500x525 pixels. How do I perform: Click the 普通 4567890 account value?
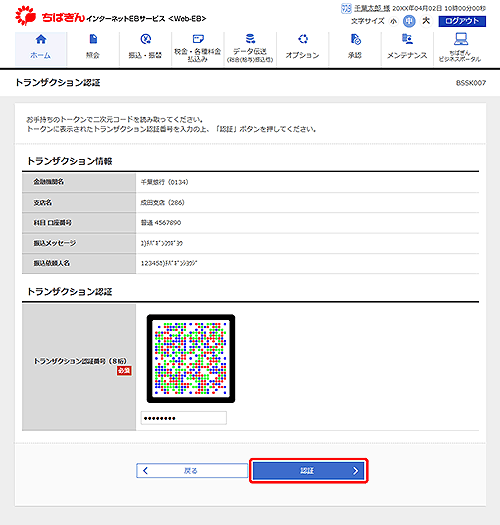161,223
